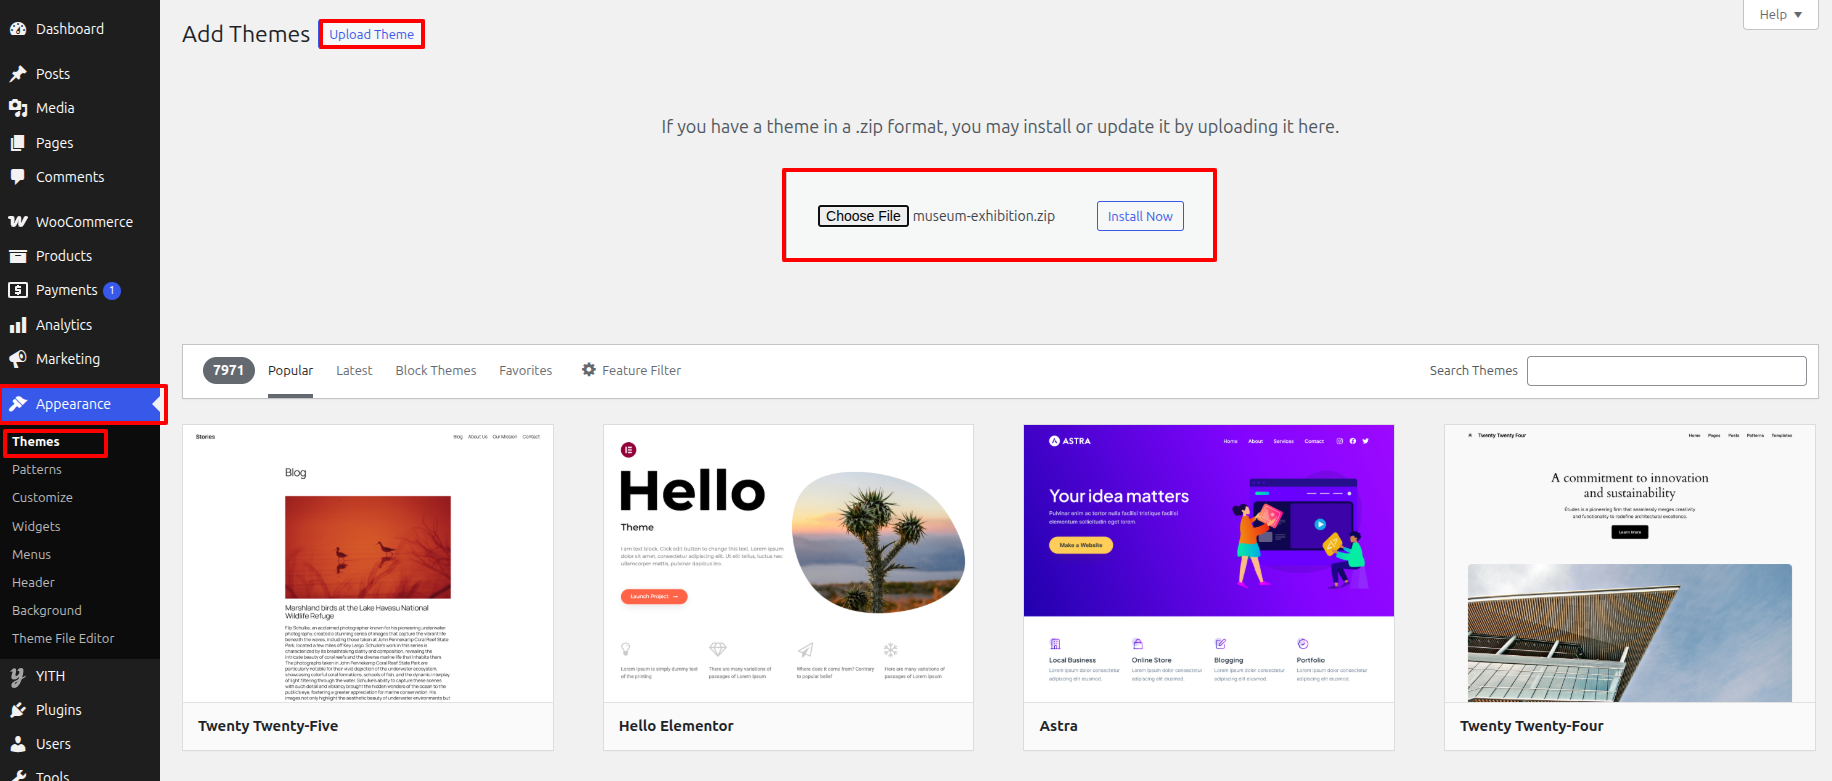Viewport: 1832px width, 781px height.
Task: Click the Comments speech bubble icon
Action: coord(18,177)
